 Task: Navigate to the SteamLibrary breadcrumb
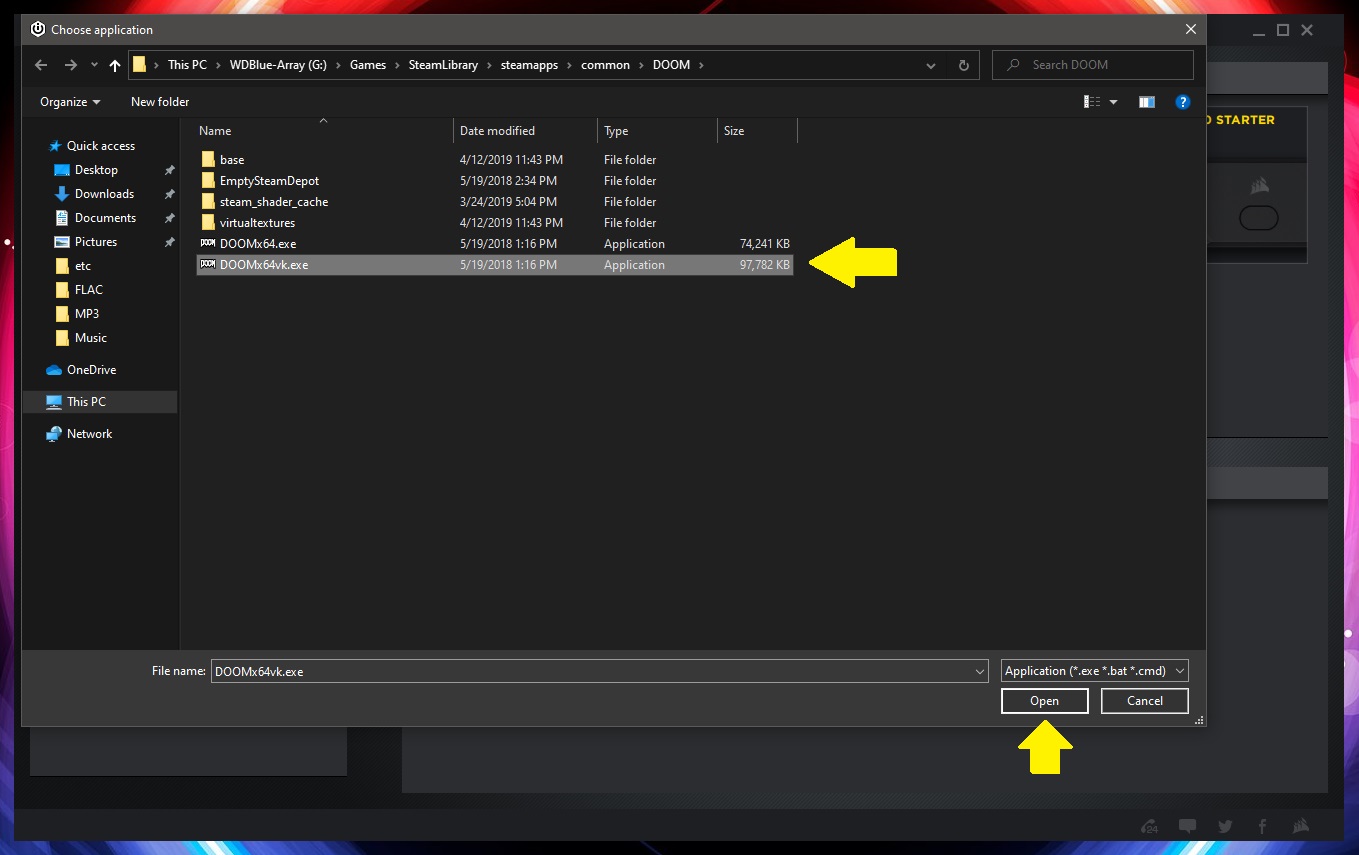click(443, 65)
